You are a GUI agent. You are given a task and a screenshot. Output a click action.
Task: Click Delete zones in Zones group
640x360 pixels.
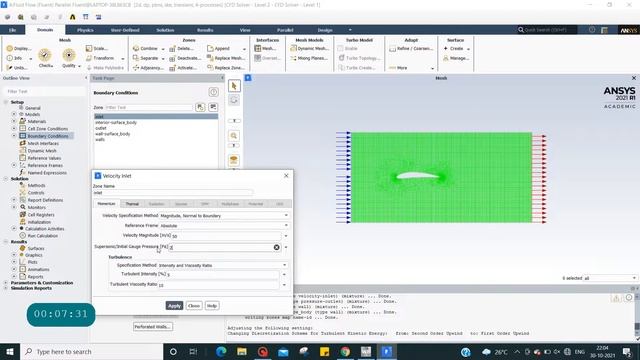pos(182,48)
